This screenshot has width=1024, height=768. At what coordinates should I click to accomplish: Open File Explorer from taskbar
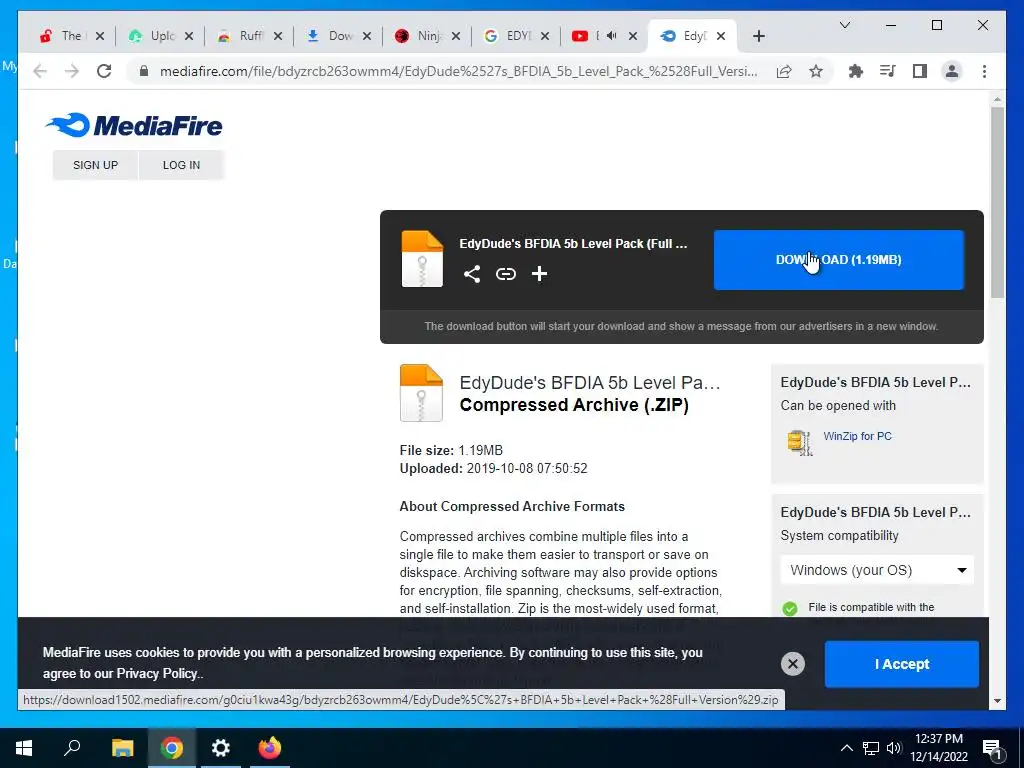point(122,748)
